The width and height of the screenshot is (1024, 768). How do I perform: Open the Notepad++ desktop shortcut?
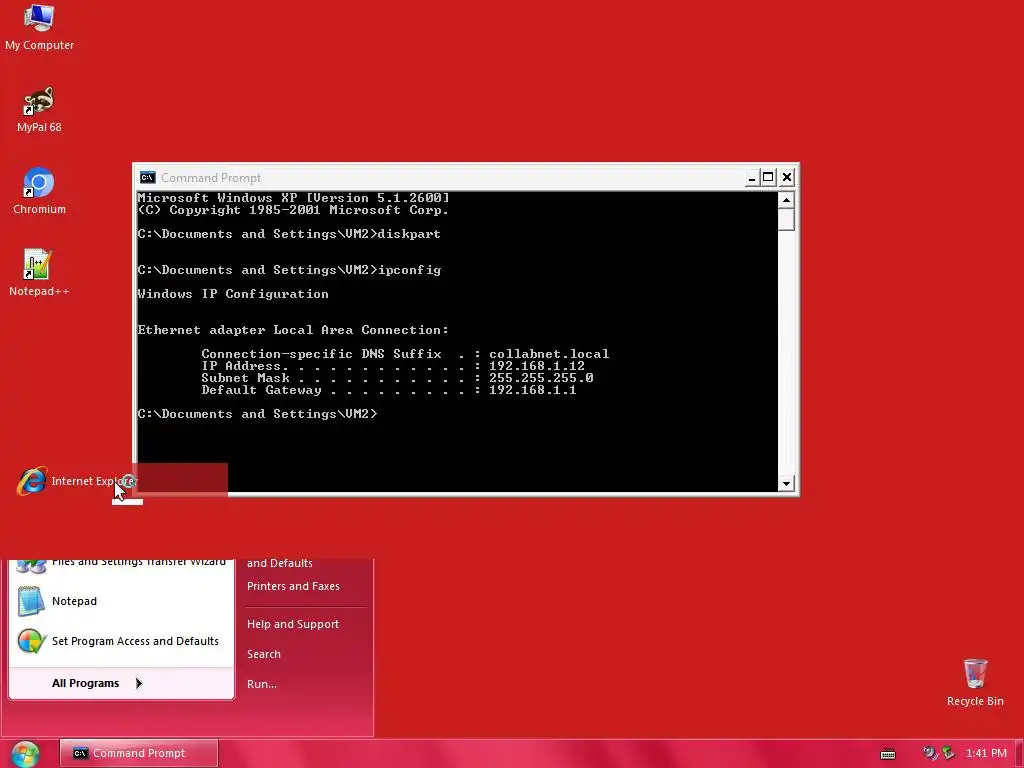coord(39,273)
